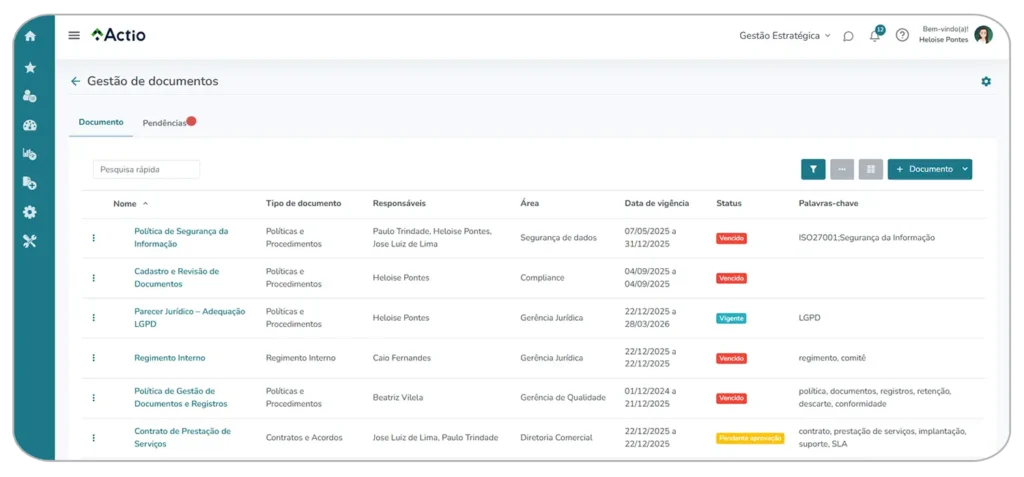
Task: Open the chat messages icon
Action: [x=848, y=36]
